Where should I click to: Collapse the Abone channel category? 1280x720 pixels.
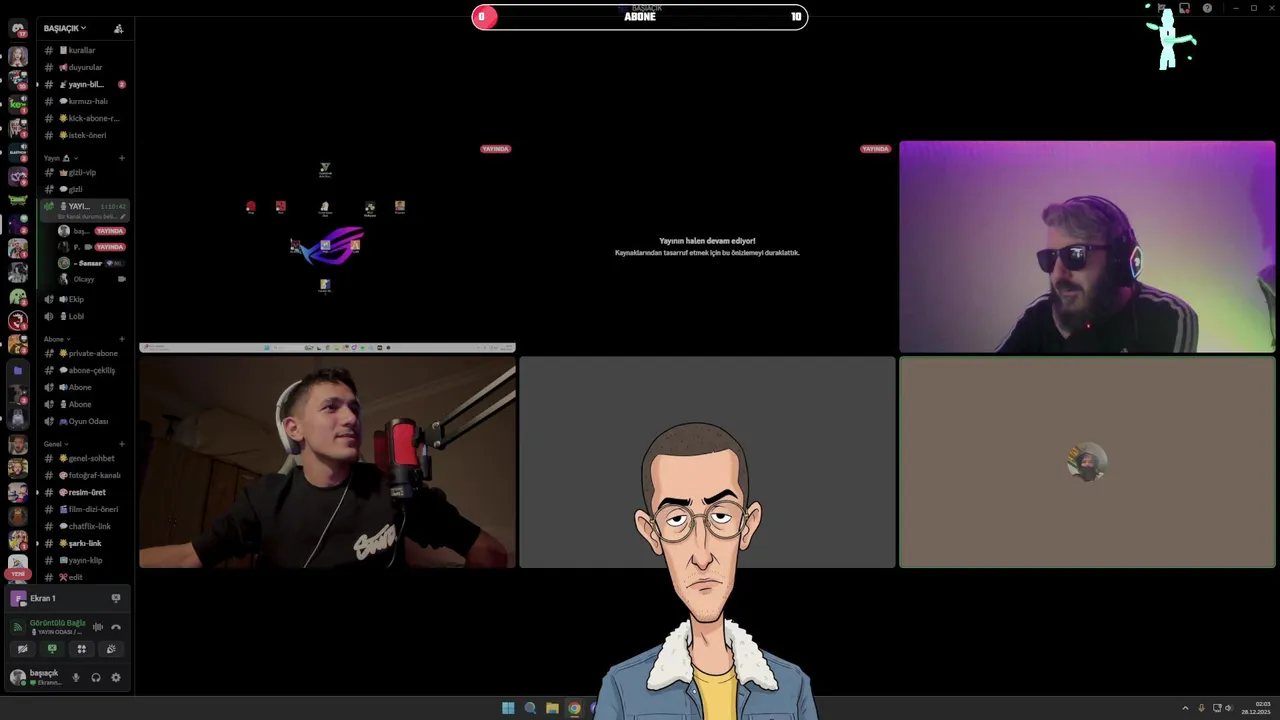pos(57,339)
